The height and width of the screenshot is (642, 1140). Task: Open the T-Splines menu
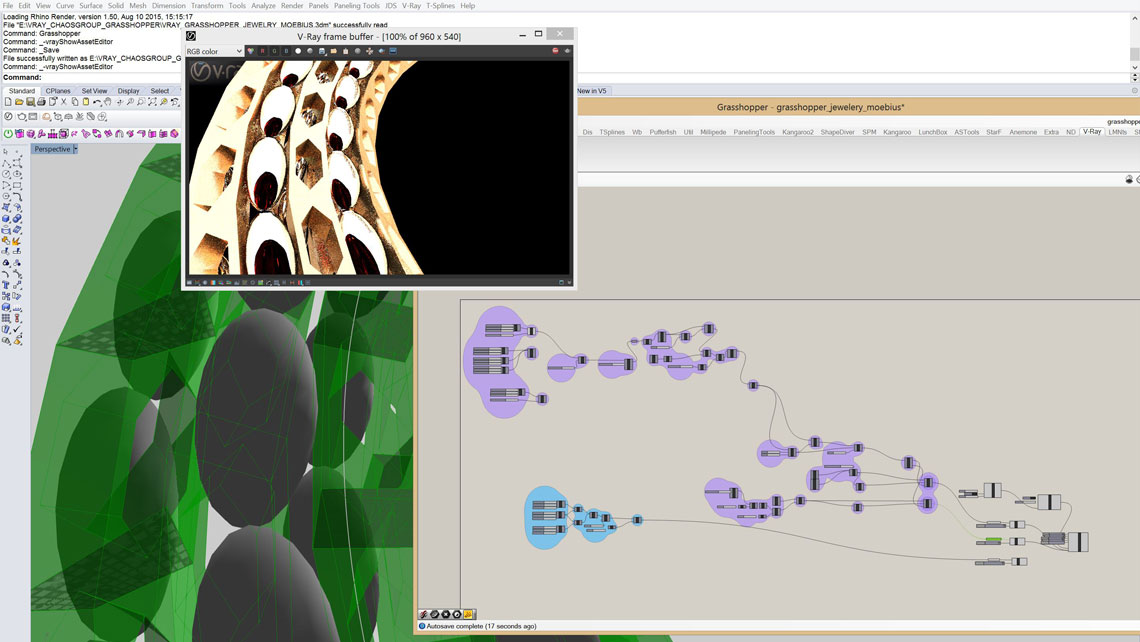[x=441, y=5]
